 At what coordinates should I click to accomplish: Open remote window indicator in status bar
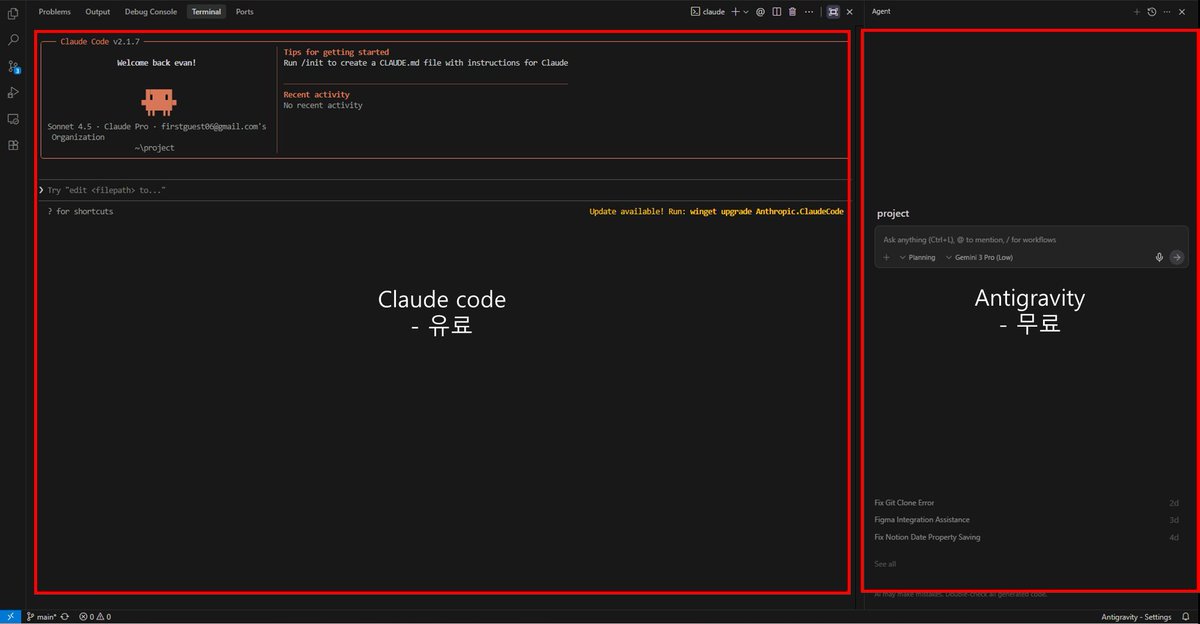9,617
